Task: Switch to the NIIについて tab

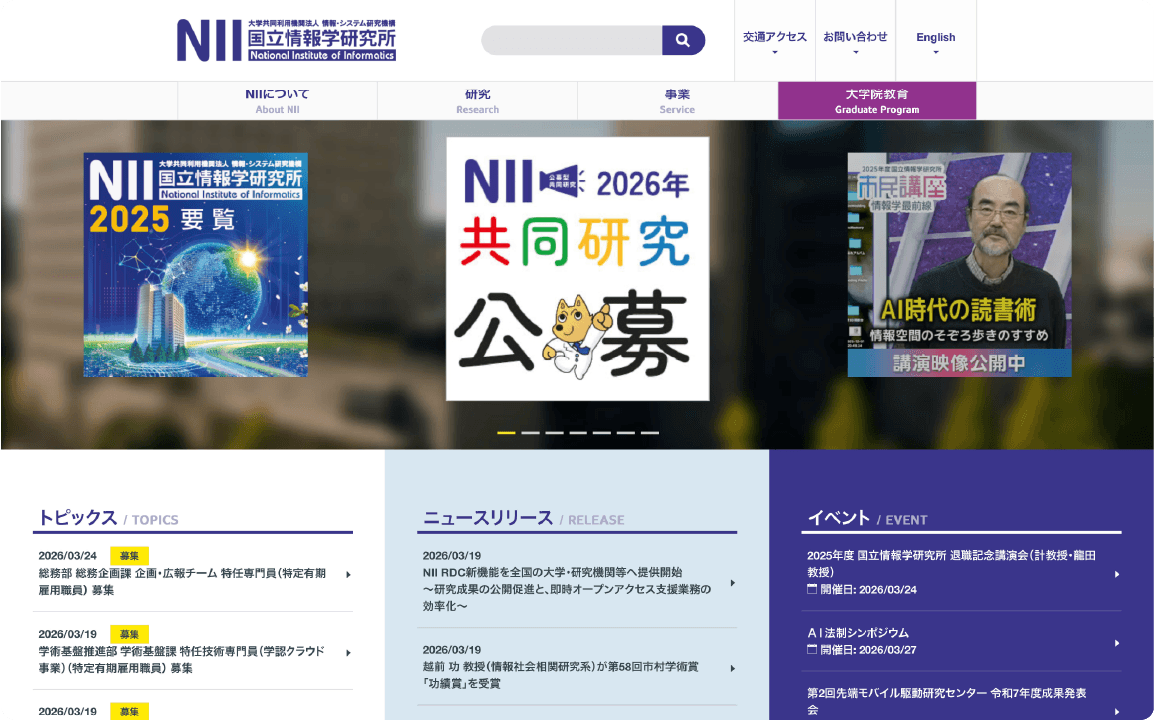Action: tap(277, 100)
